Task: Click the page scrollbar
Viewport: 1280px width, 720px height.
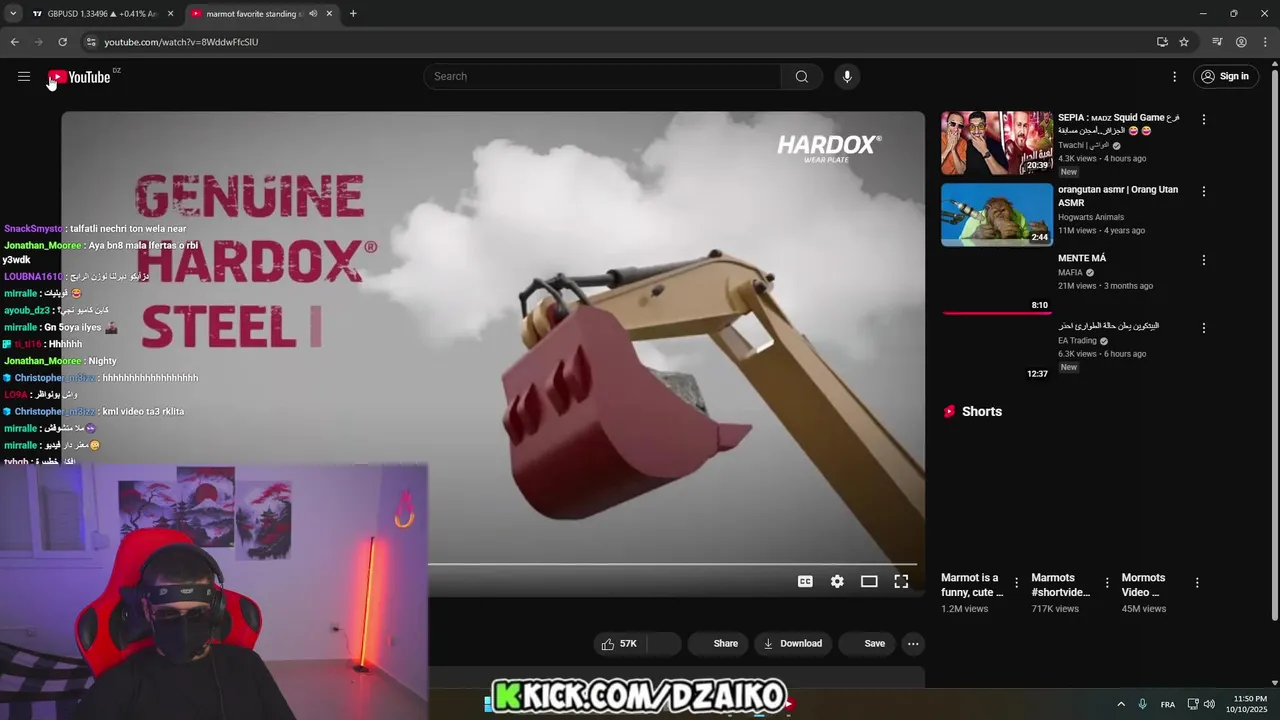Action: [x=1274, y=345]
